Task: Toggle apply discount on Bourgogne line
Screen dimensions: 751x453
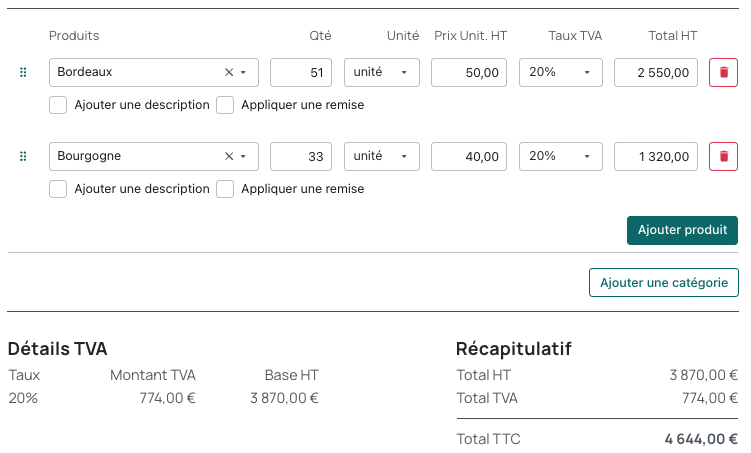Action: (x=225, y=189)
